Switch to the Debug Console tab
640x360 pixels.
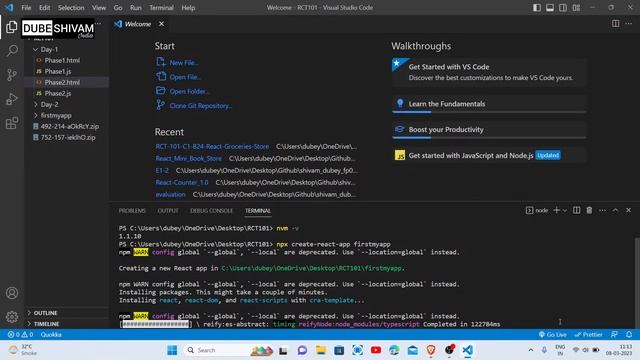click(211, 211)
